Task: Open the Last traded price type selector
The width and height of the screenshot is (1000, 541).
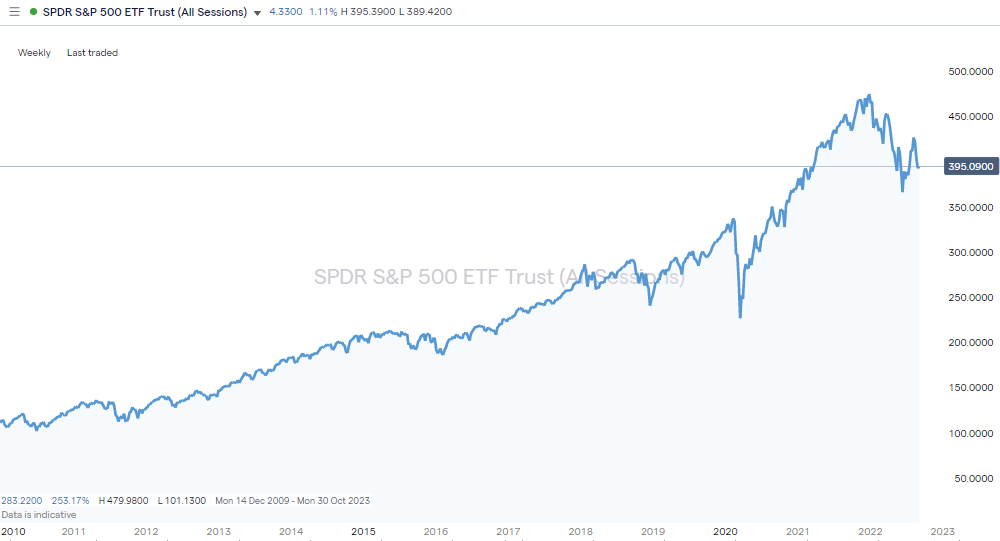Action: pos(92,53)
